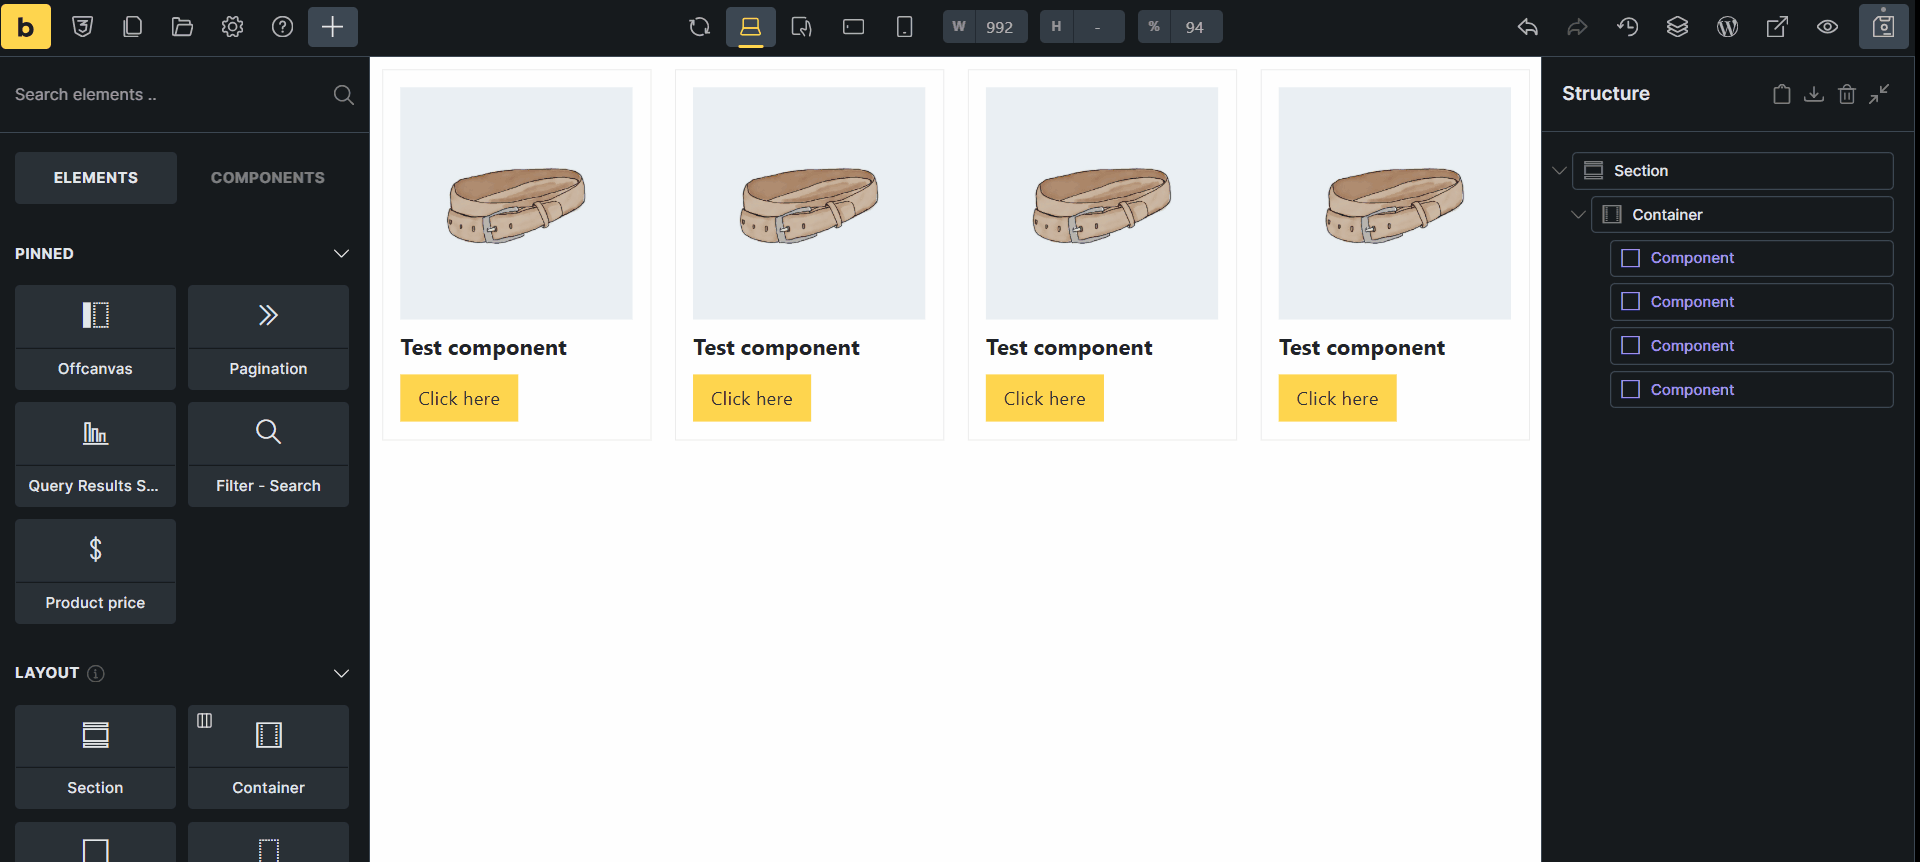
Task: Click the last card's "Click here" button
Action: [1337, 398]
